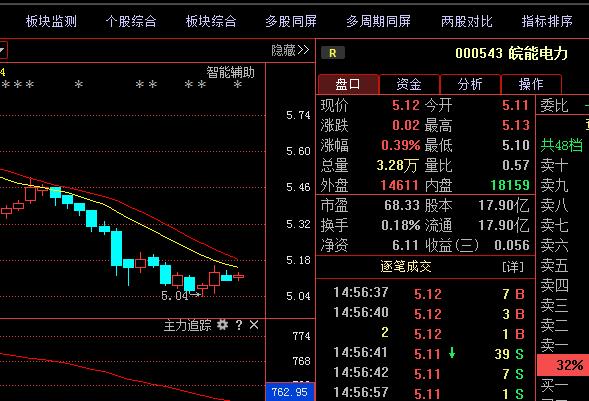Switch to the 操作 tab
The width and height of the screenshot is (589, 401).
[531, 84]
